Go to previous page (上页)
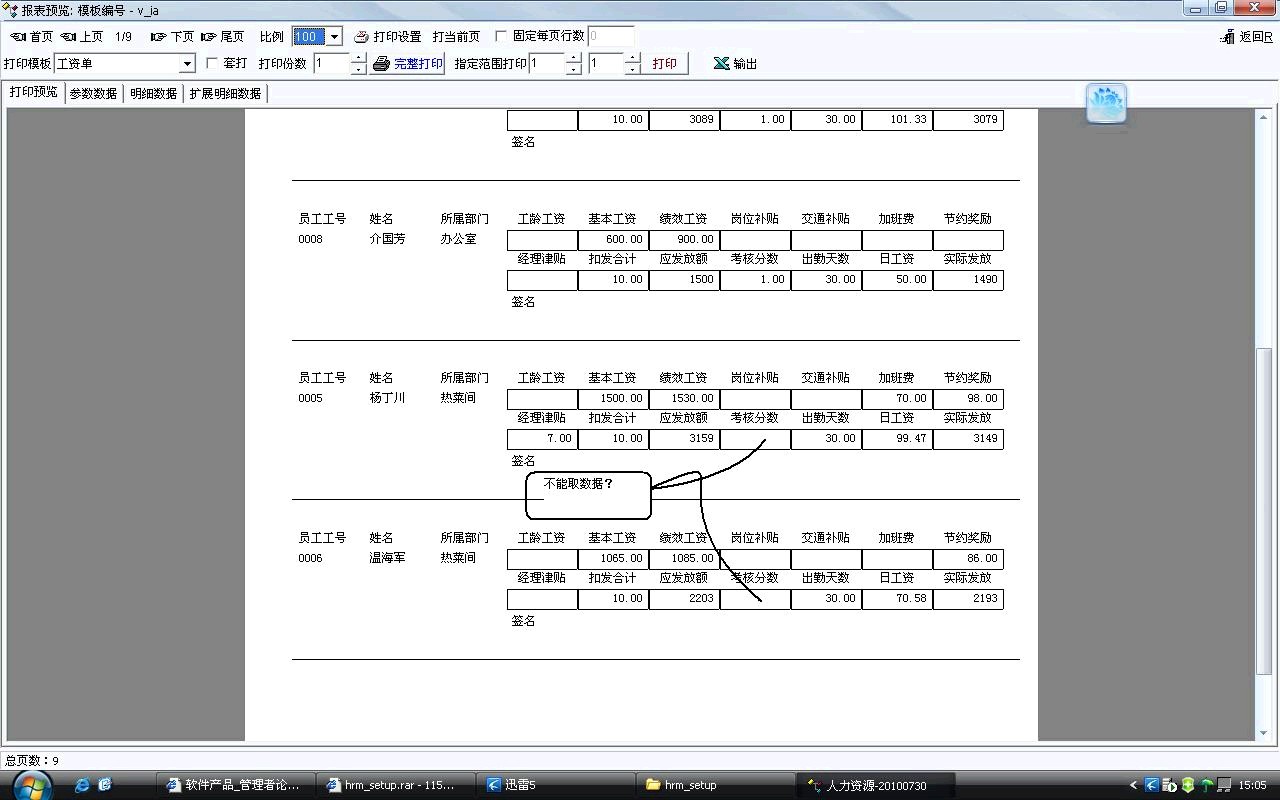The width and height of the screenshot is (1280, 800). click(82, 37)
